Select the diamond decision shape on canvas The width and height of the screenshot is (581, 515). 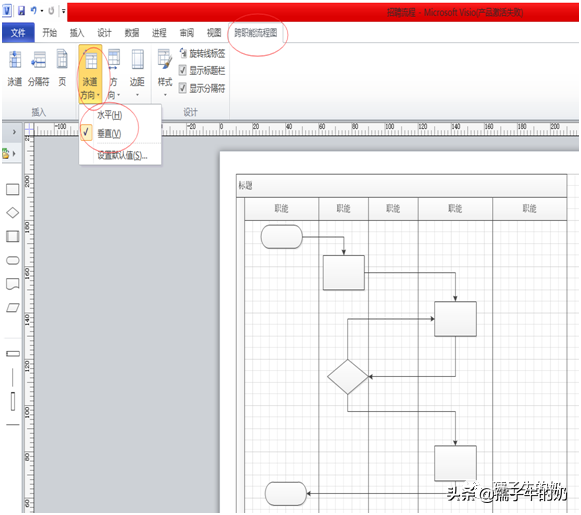pos(348,377)
